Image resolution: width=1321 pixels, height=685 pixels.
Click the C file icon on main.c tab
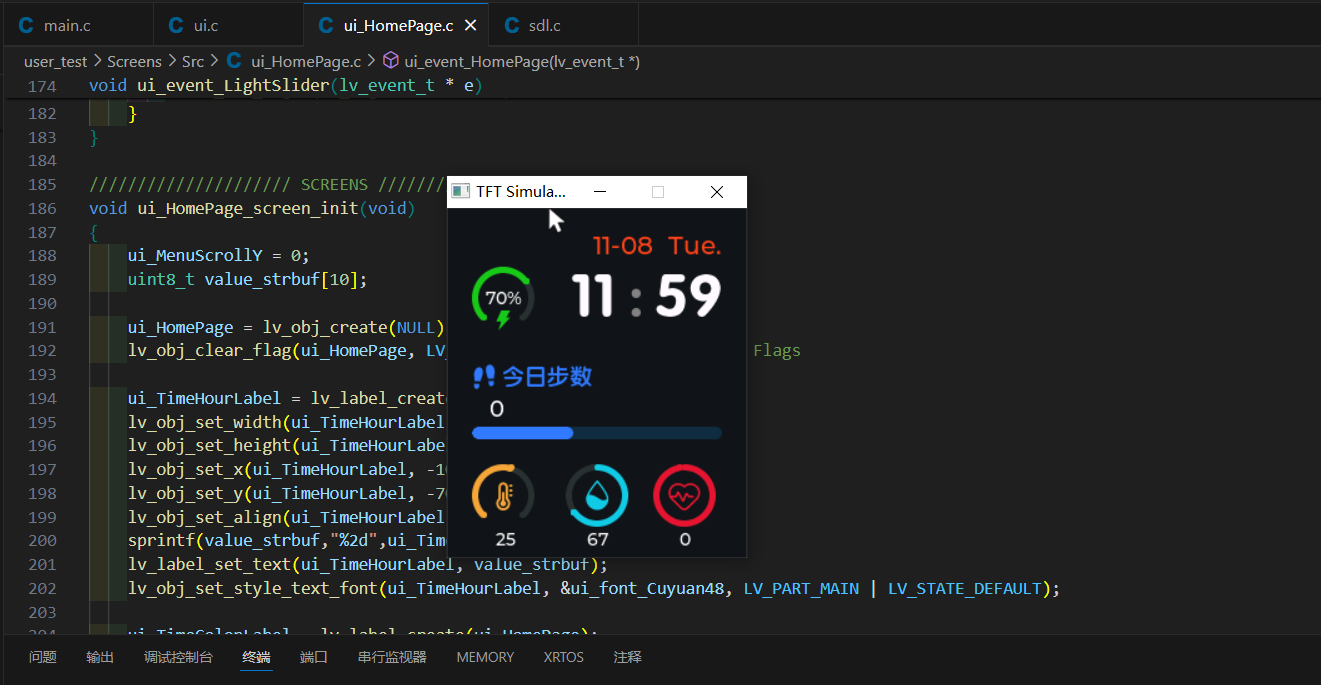[x=26, y=25]
